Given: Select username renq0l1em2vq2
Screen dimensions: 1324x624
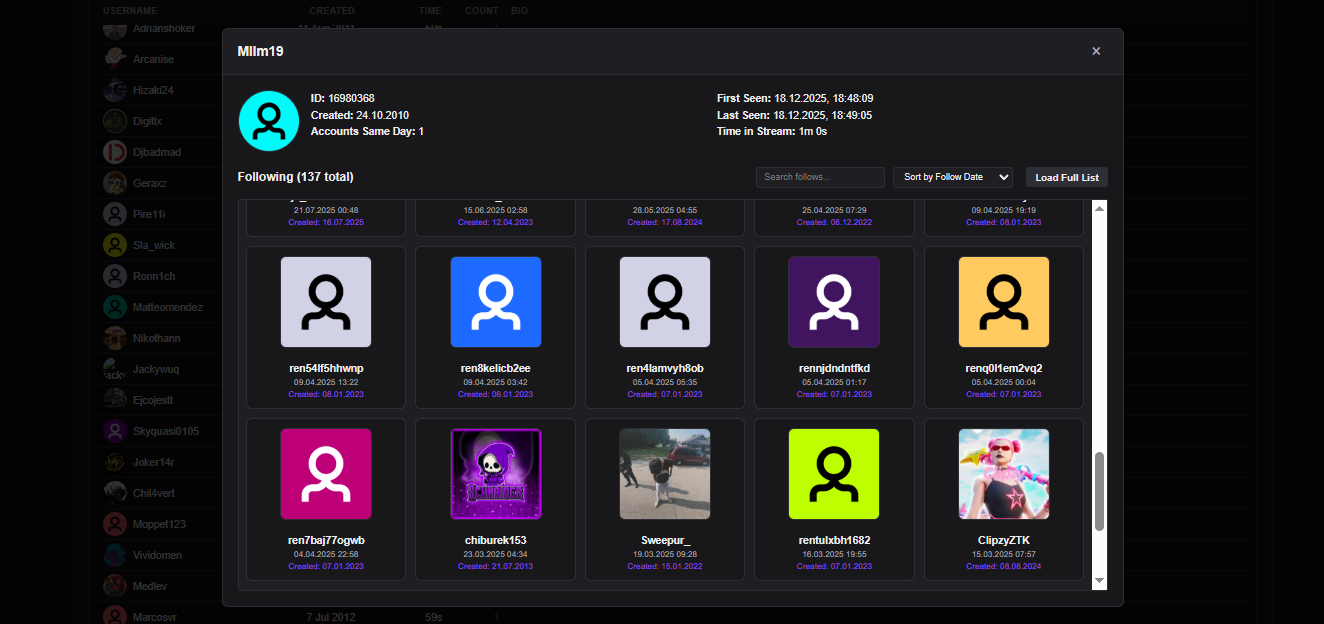Looking at the screenshot, I should 1004,368.
